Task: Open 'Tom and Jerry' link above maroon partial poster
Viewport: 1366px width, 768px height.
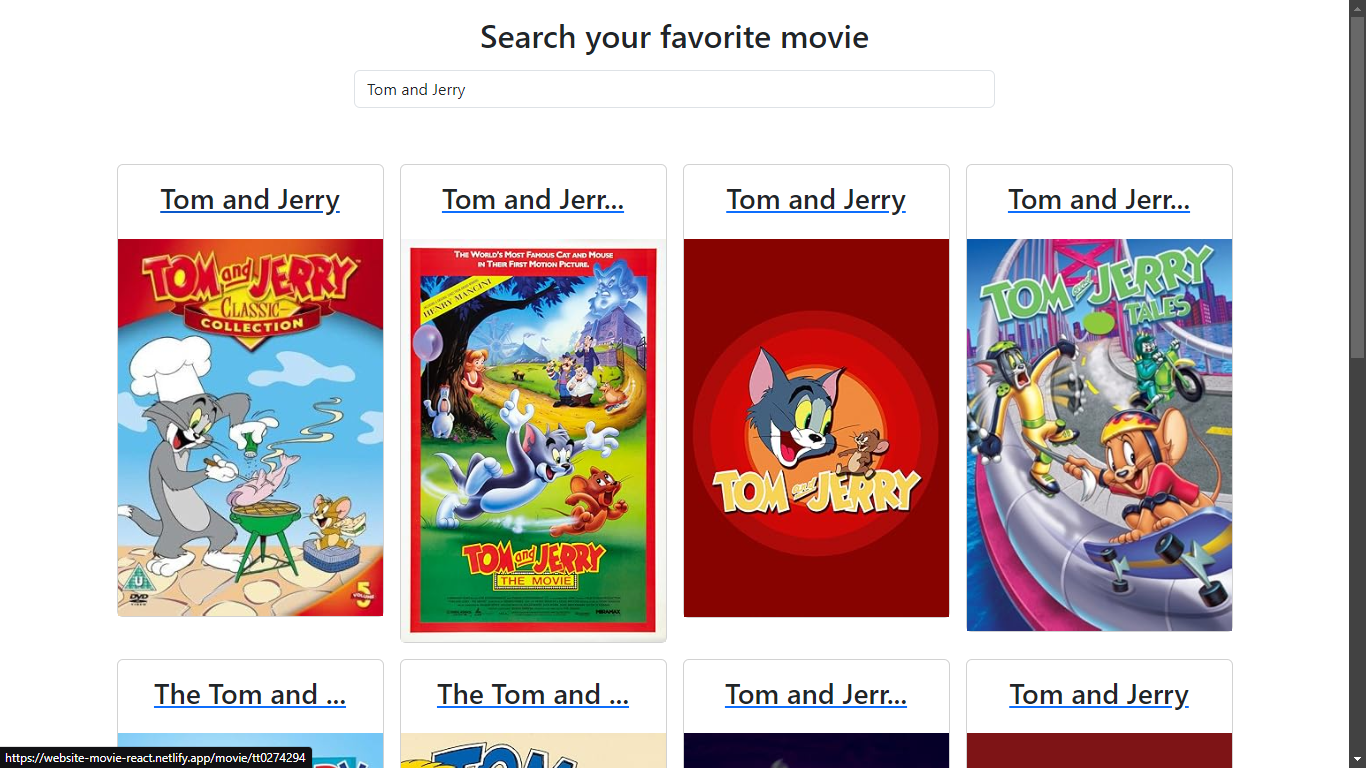Action: pos(1099,695)
